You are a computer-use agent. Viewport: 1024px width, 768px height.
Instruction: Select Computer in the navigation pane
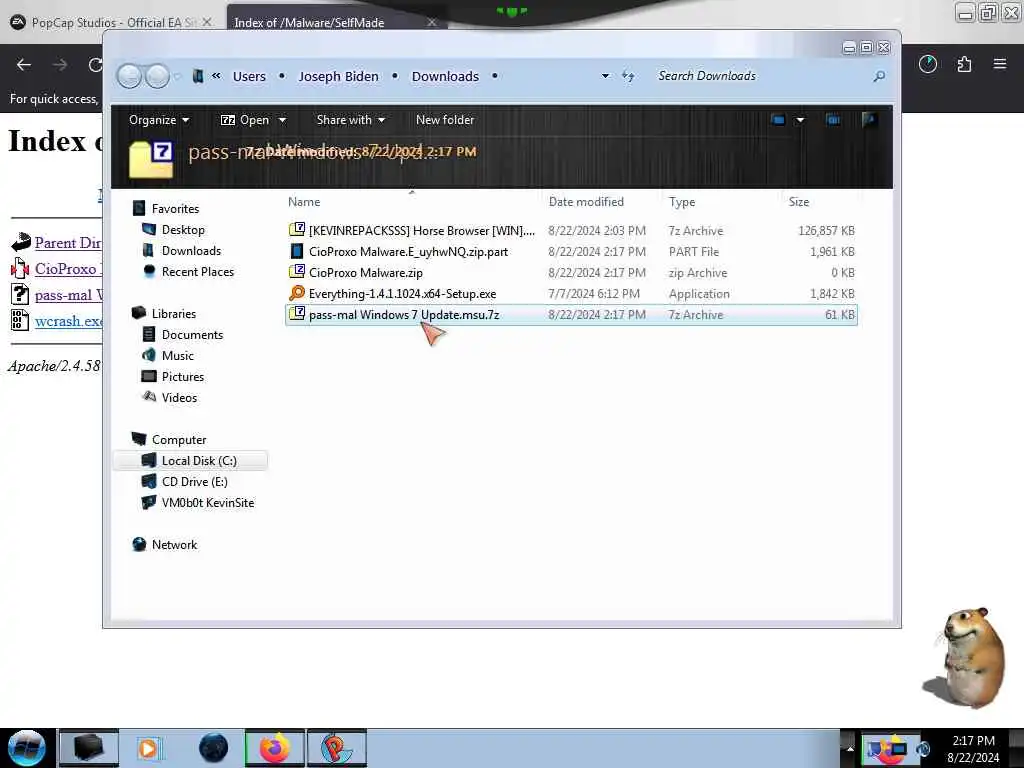click(x=179, y=440)
